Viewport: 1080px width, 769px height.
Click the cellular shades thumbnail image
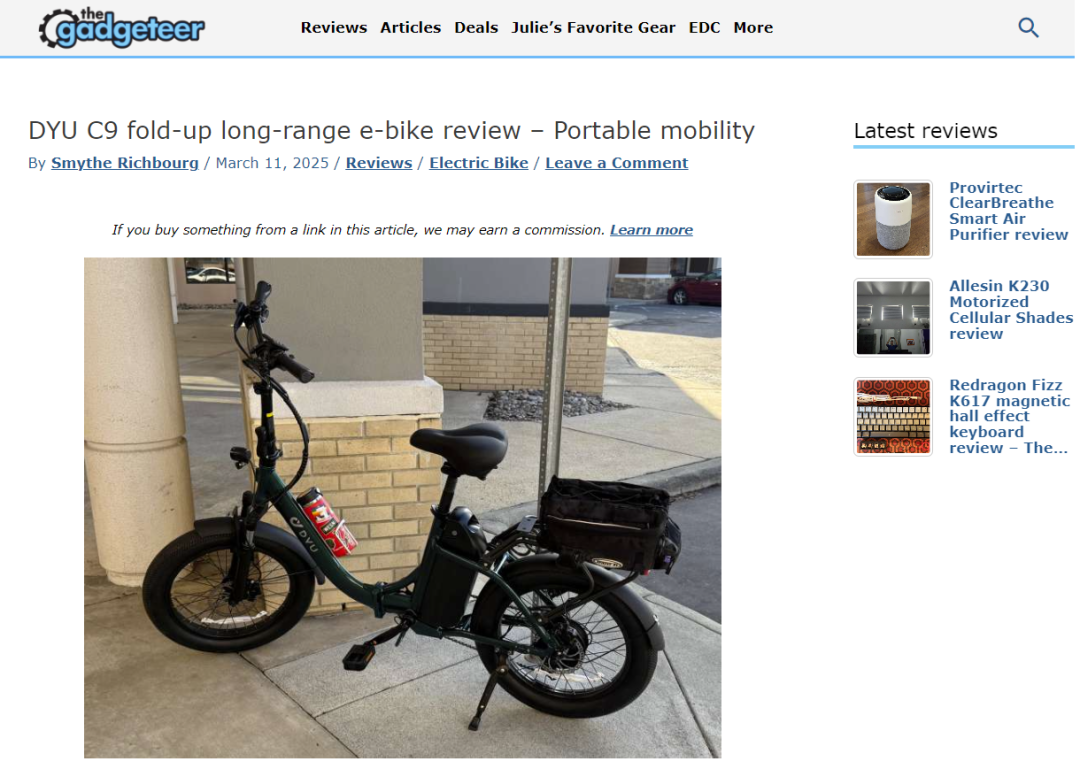pyautogui.click(x=893, y=318)
